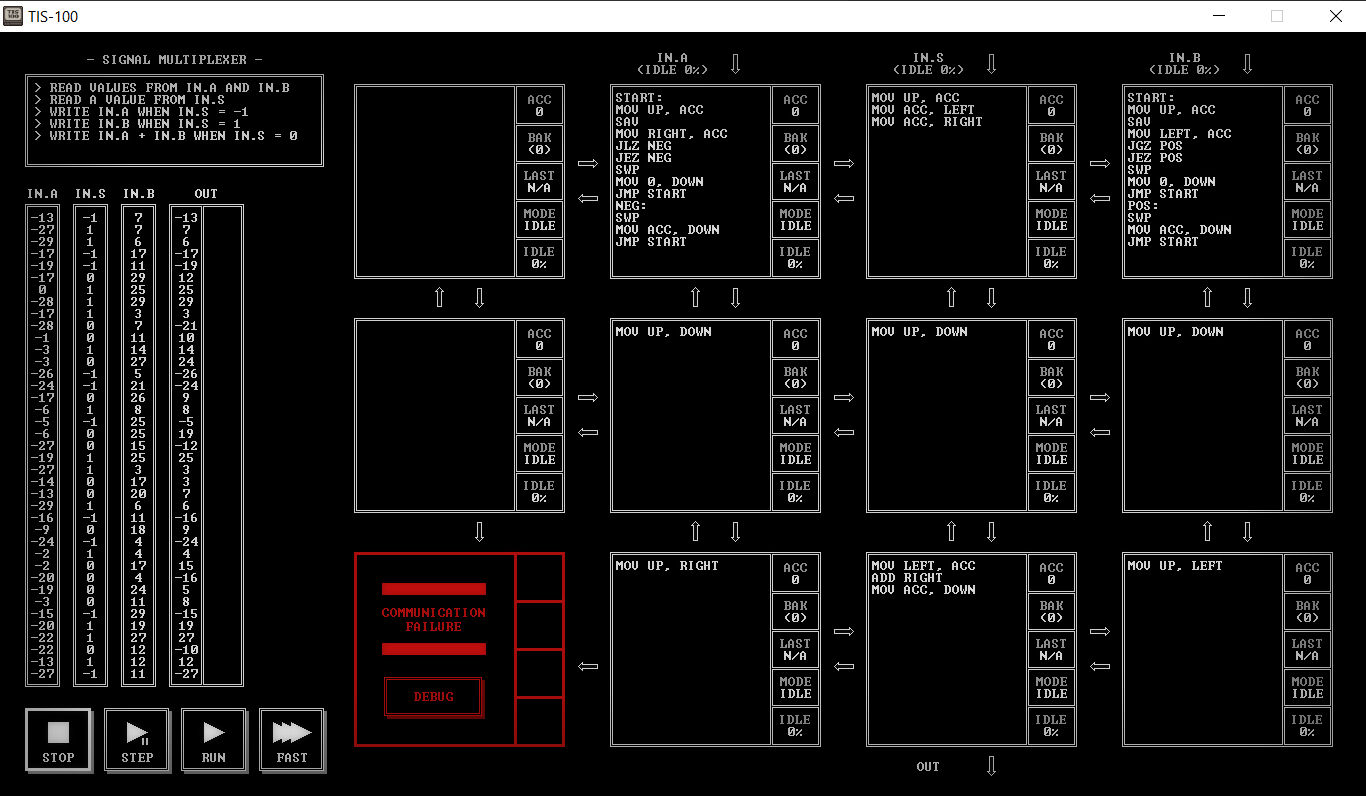Click down arrow below the IN.A node

click(735, 298)
